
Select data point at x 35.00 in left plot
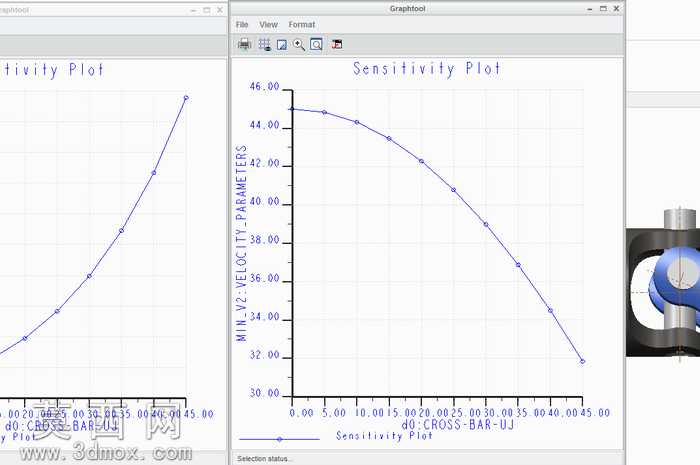(121, 230)
